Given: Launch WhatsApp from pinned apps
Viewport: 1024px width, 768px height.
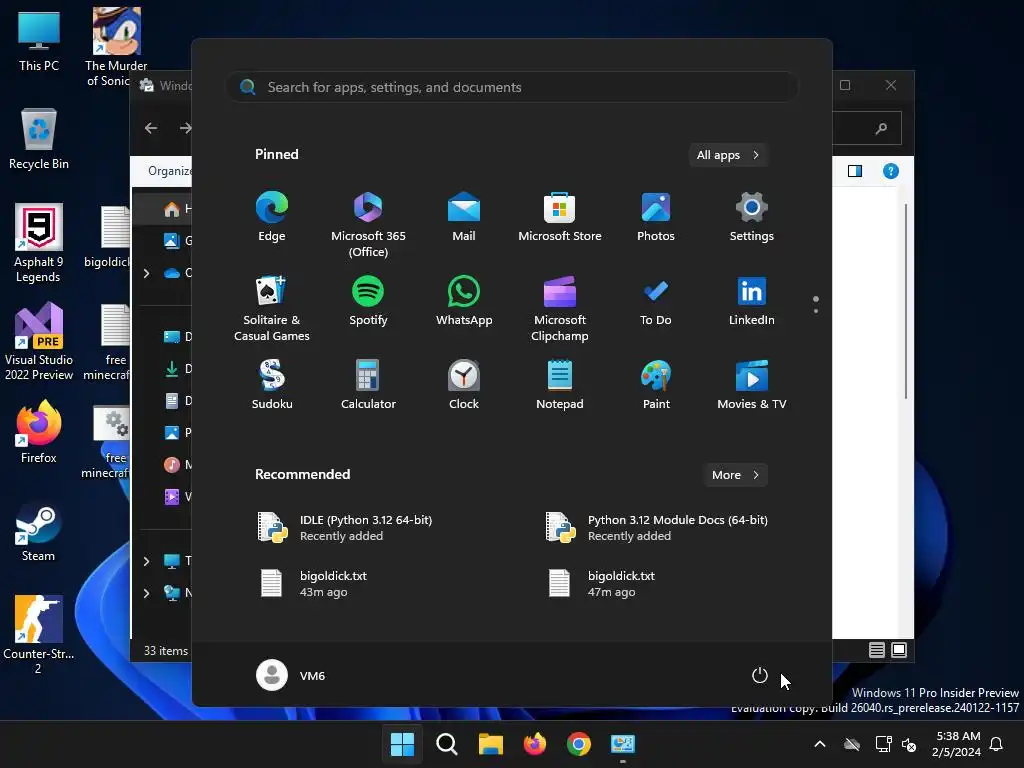Looking at the screenshot, I should point(464,300).
